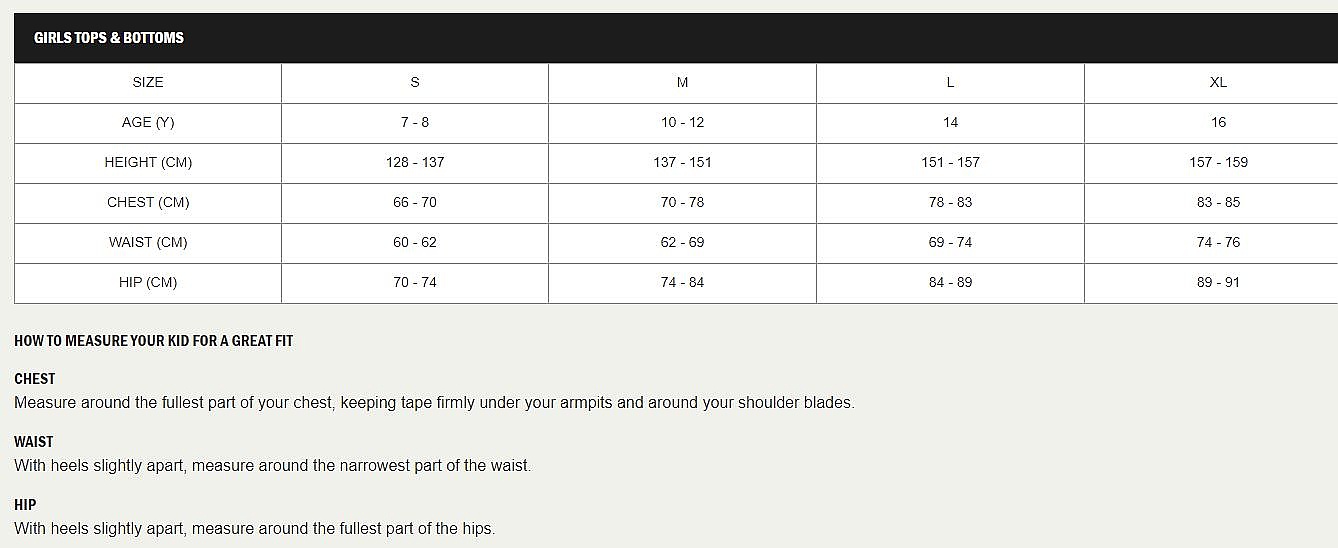Screen dimensions: 1338x548
Task: Select the HEIGHT (CM) row label
Action: pyautogui.click(x=148, y=162)
